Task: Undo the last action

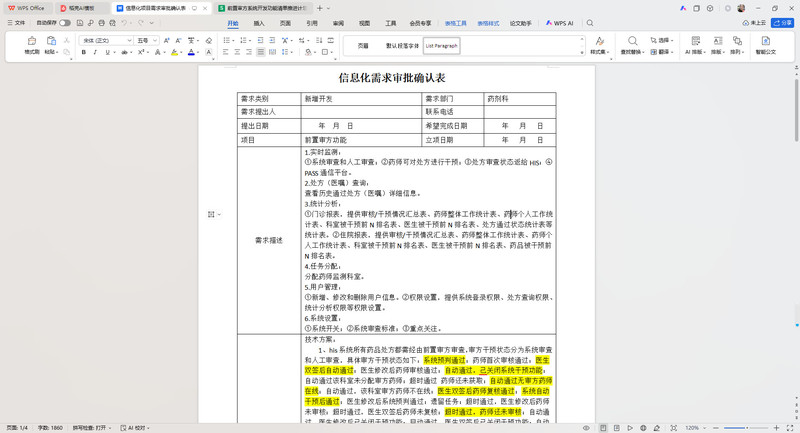Action: pyautogui.click(x=124, y=23)
